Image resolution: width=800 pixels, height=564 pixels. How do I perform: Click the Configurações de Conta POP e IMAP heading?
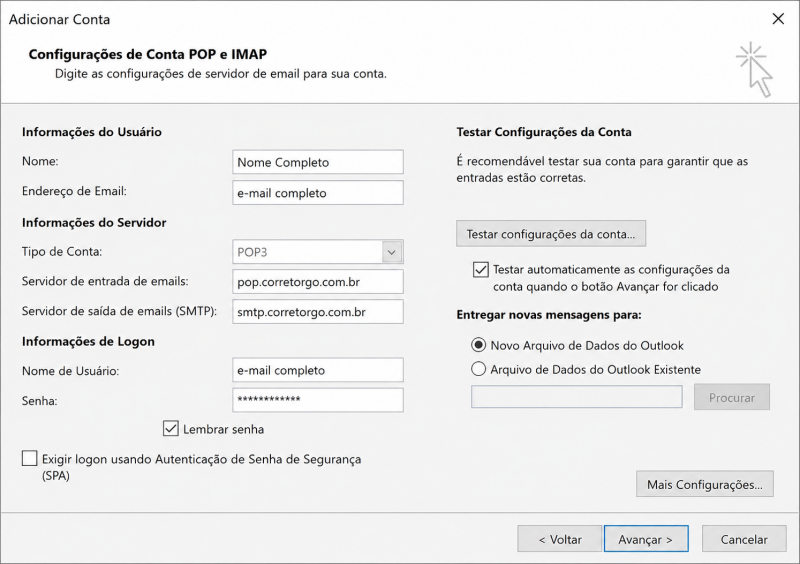[x=147, y=54]
